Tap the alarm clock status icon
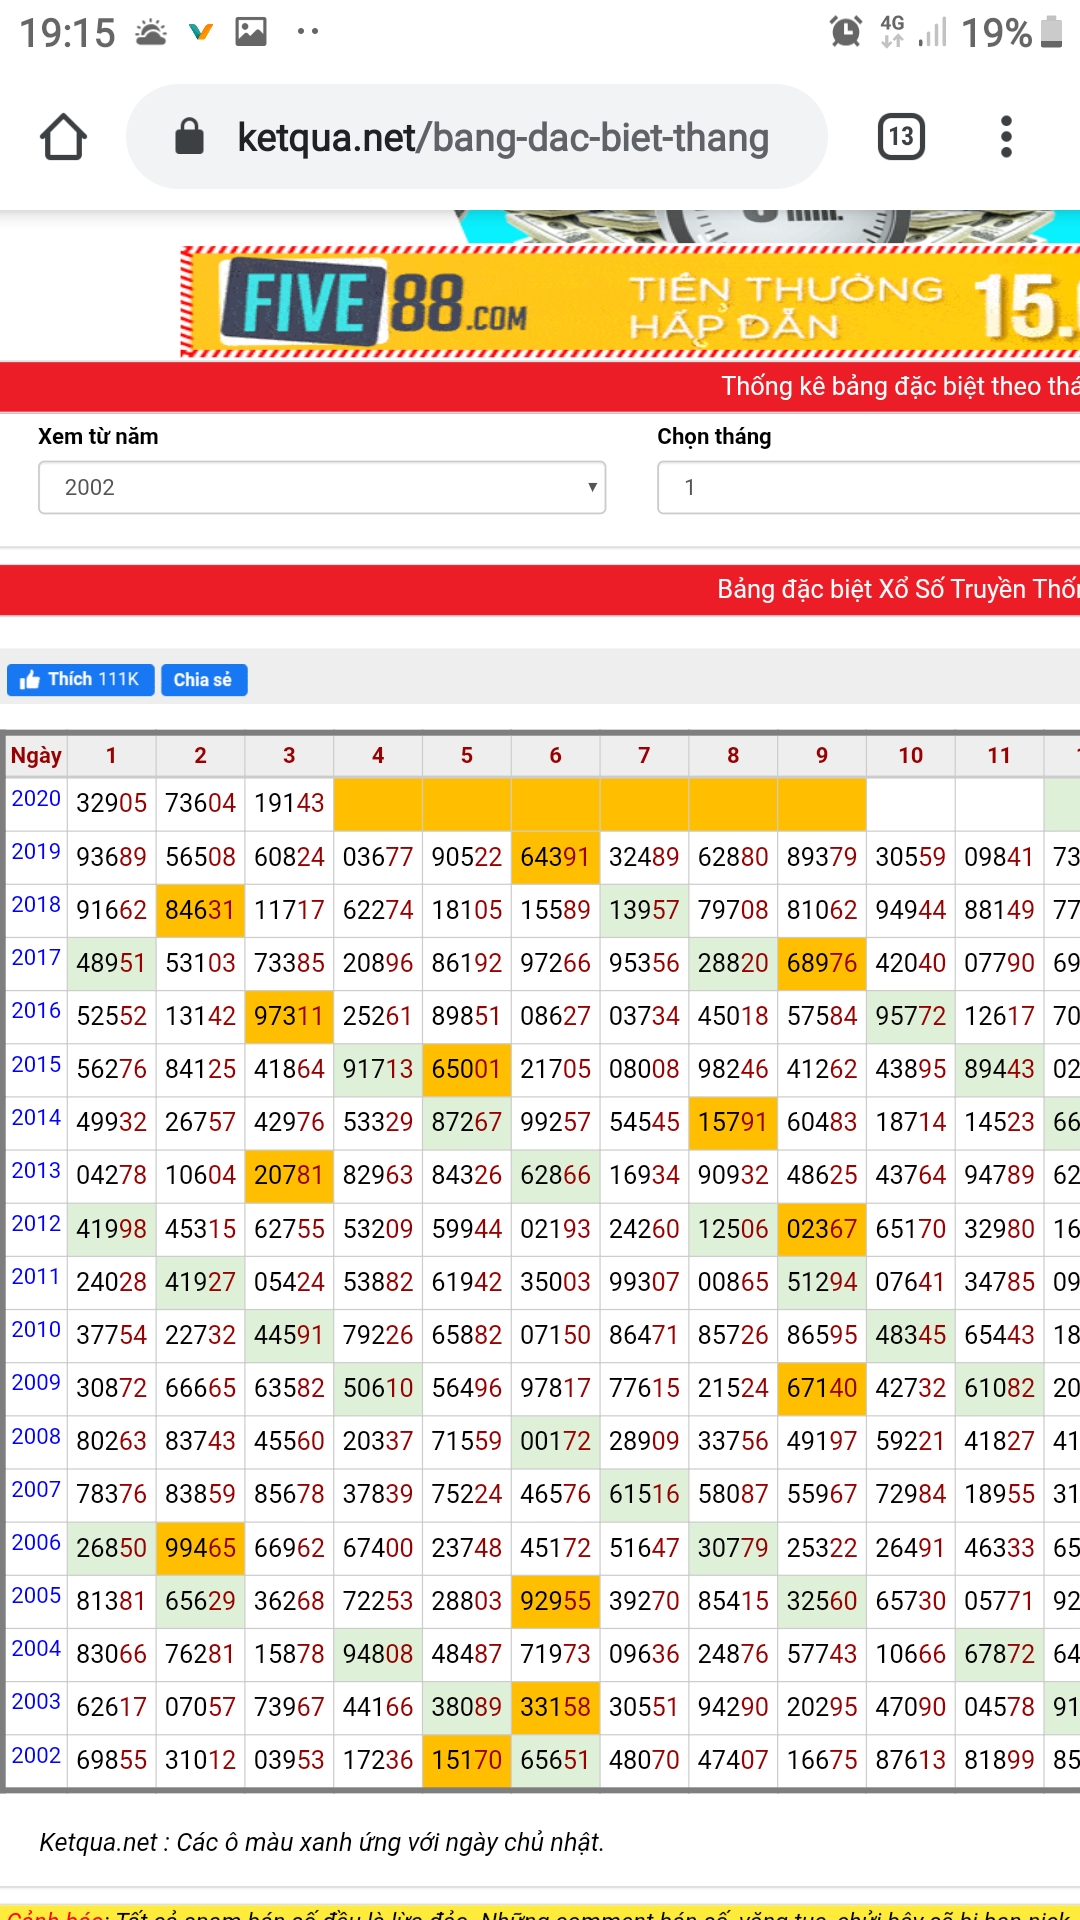Screen dimensions: 1080x1920 coord(845,32)
